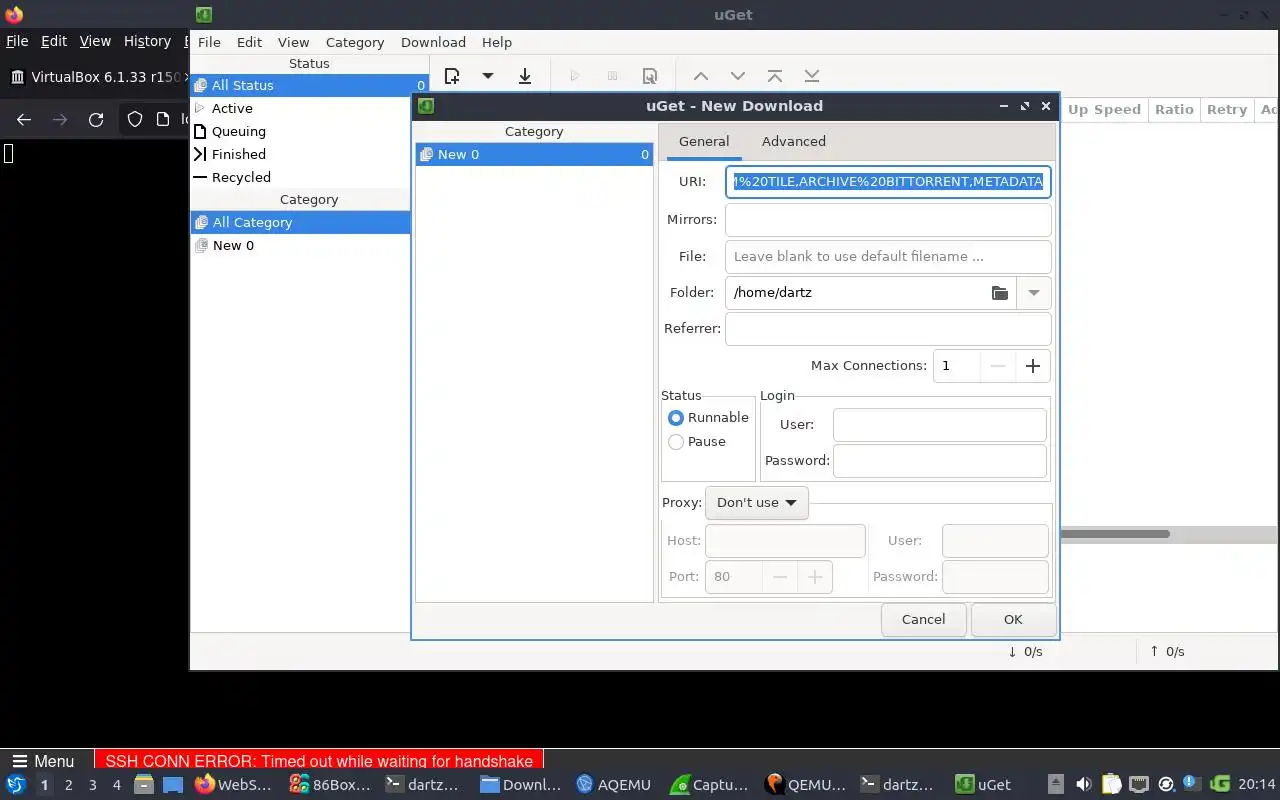Increase Max Connections with plus button

click(1033, 365)
